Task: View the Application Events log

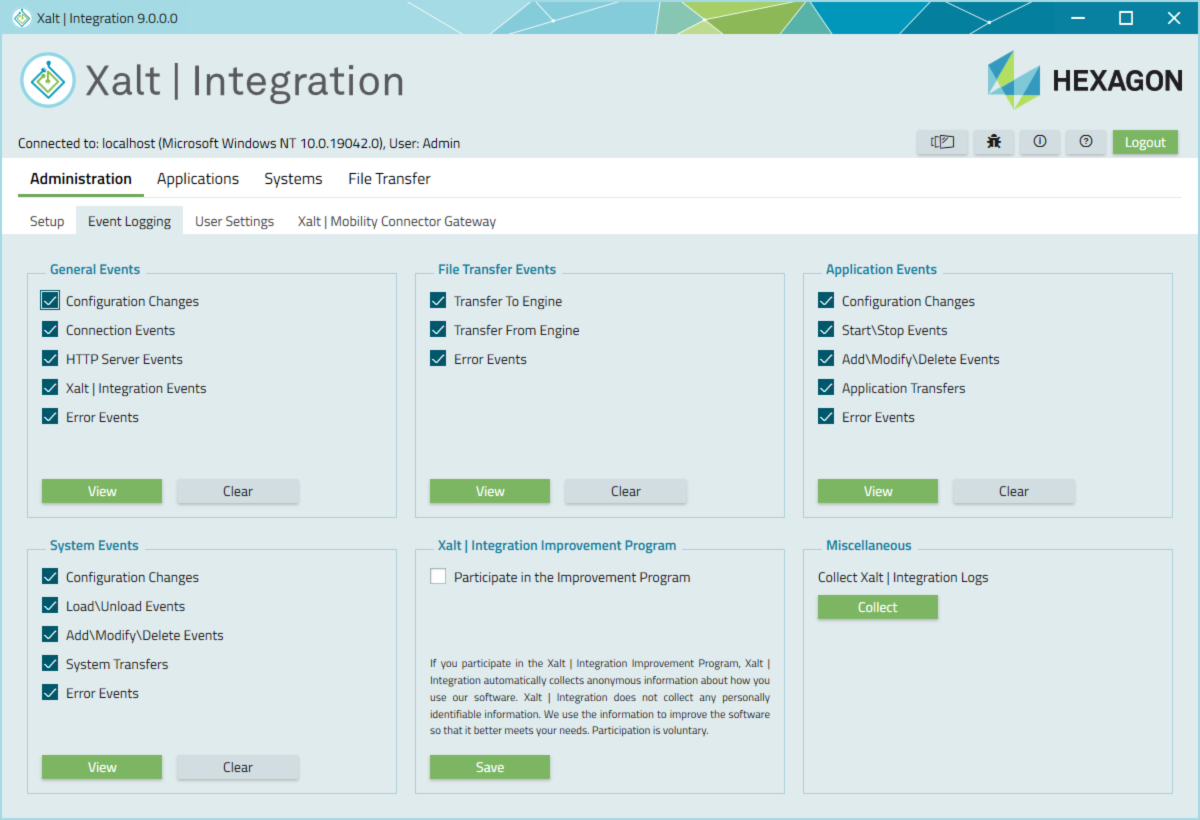Action: click(x=878, y=491)
